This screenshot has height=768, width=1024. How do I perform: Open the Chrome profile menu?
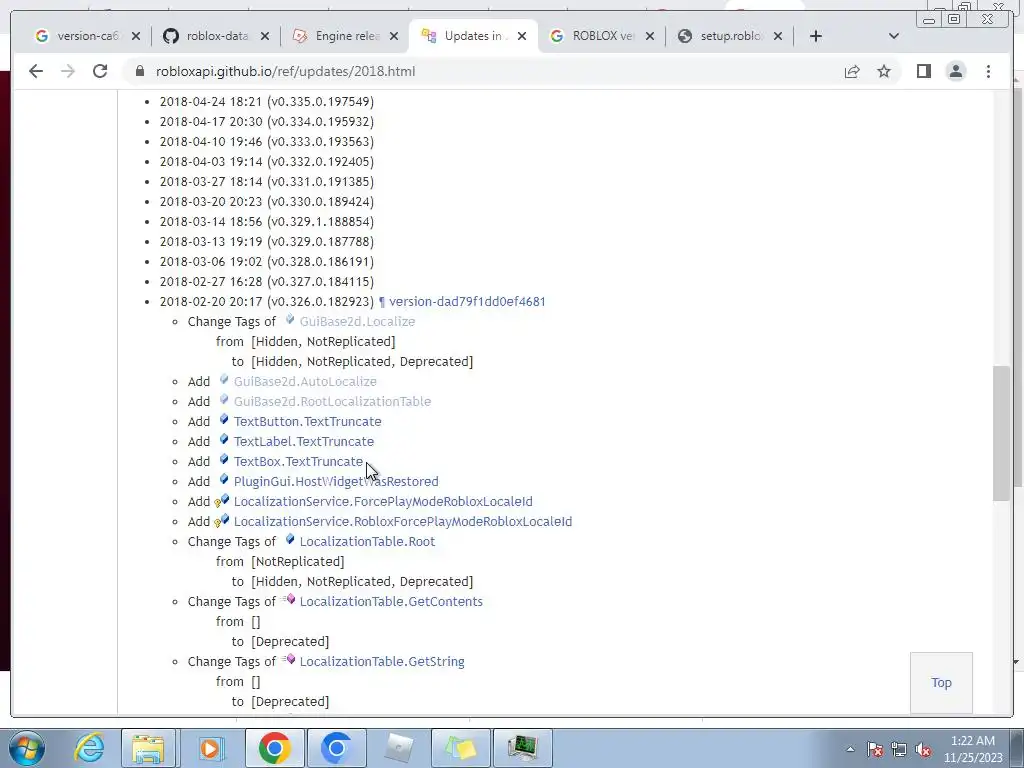point(955,71)
